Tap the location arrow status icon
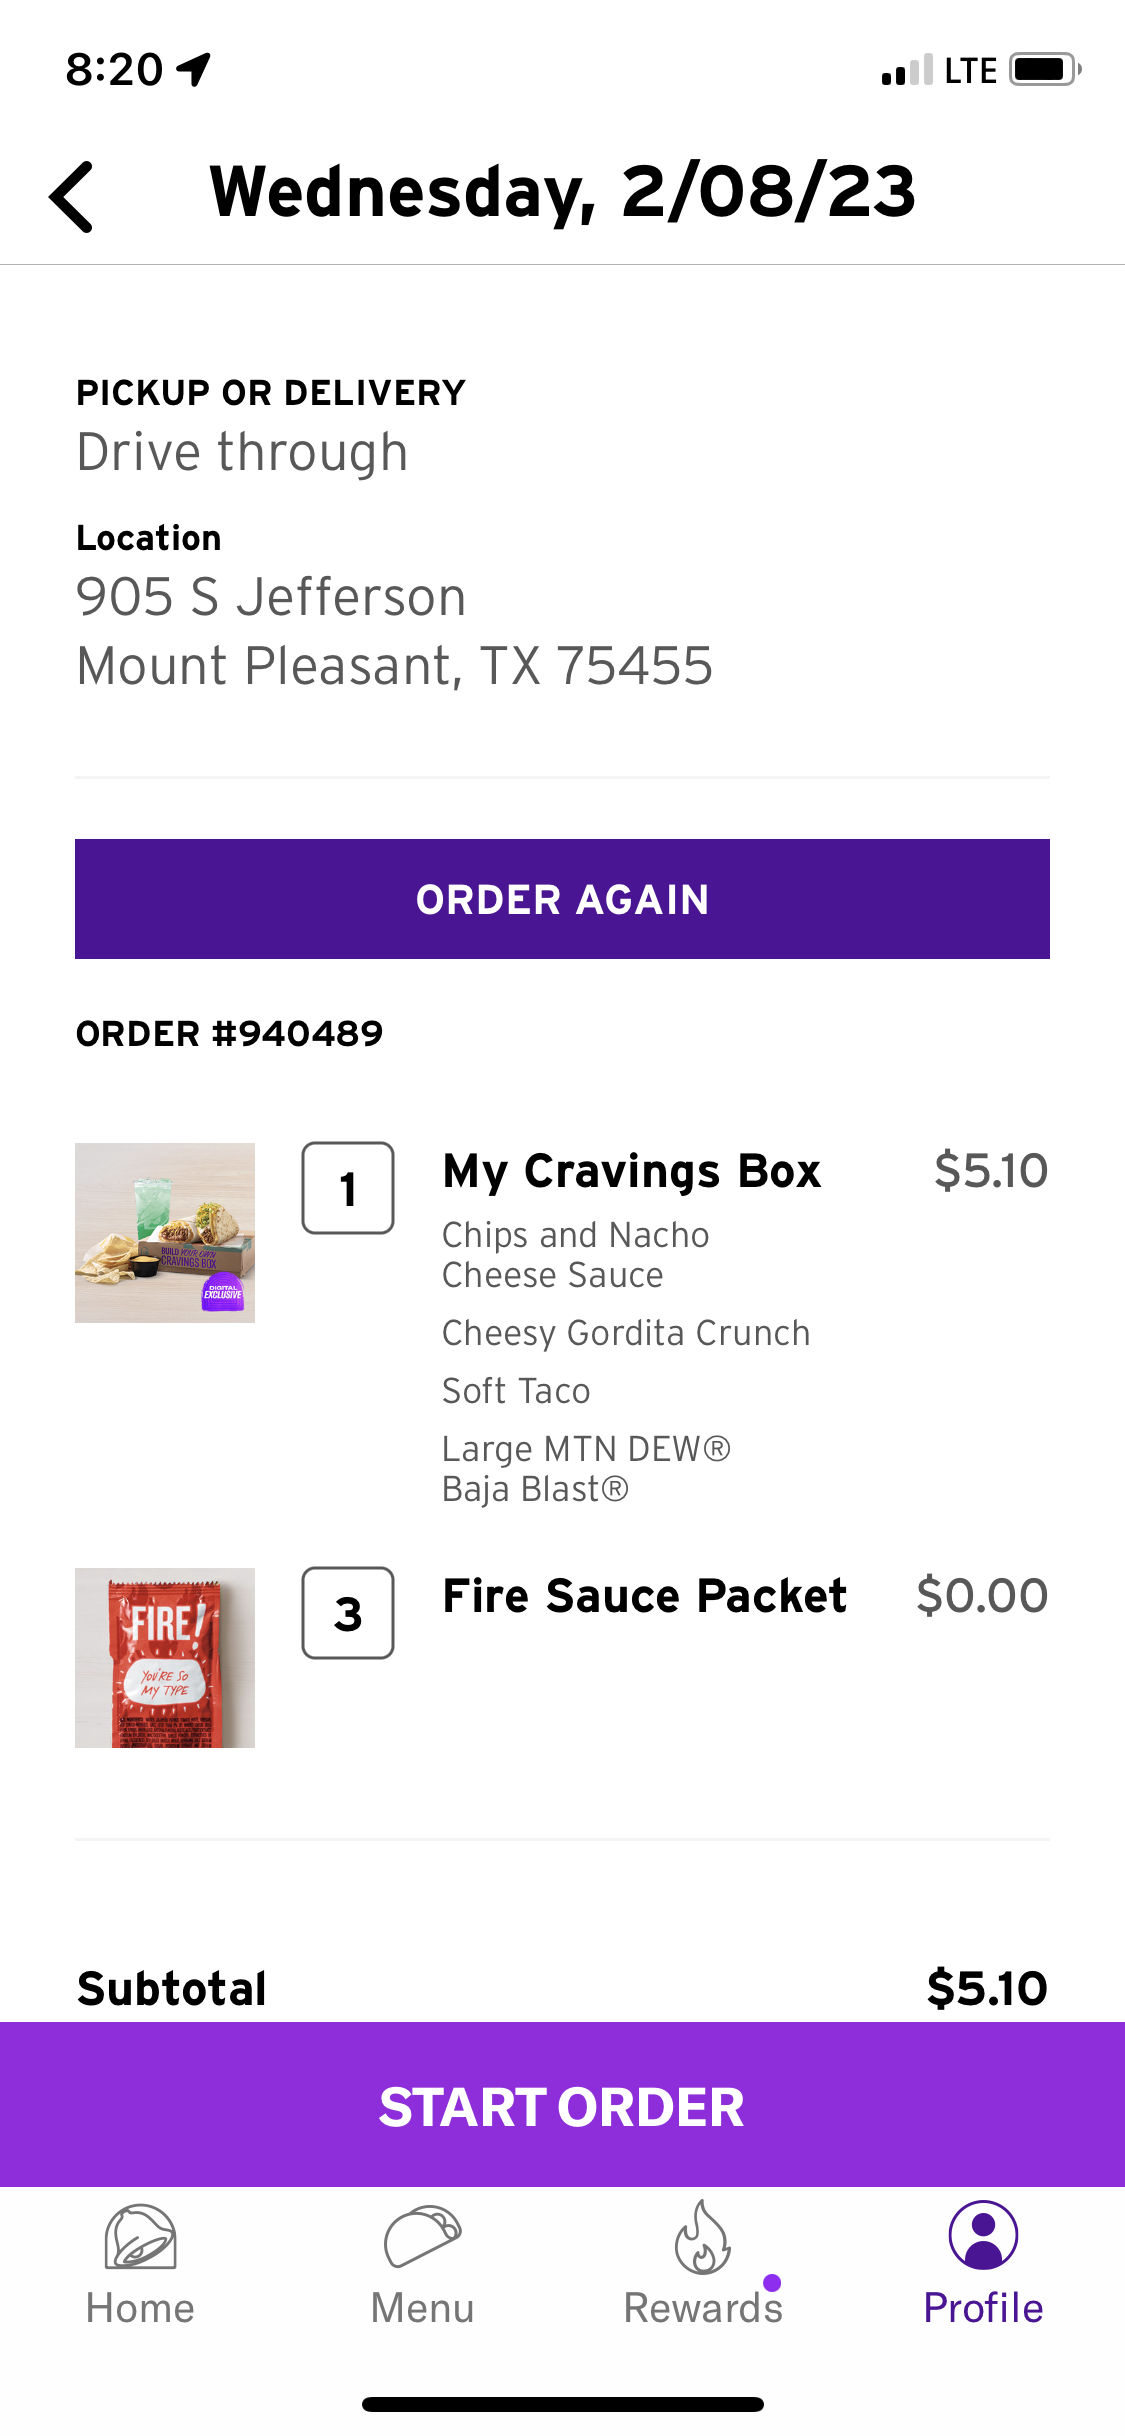This screenshot has width=1125, height=2436. pos(194,69)
